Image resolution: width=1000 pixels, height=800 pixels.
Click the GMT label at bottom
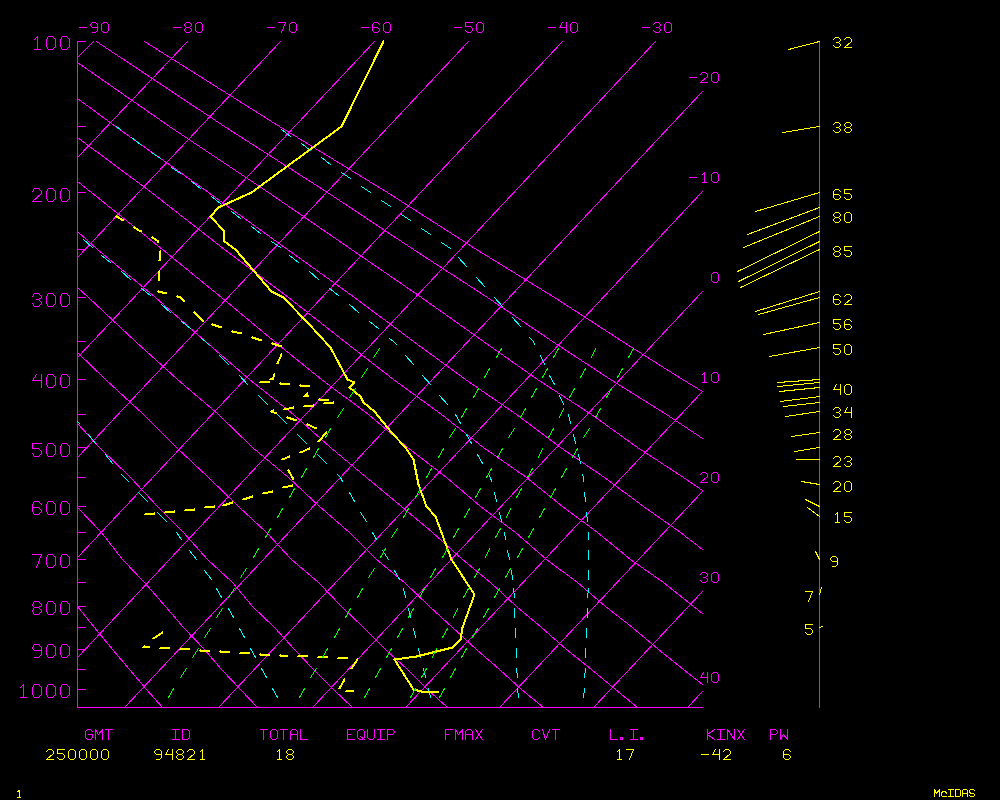click(x=99, y=735)
